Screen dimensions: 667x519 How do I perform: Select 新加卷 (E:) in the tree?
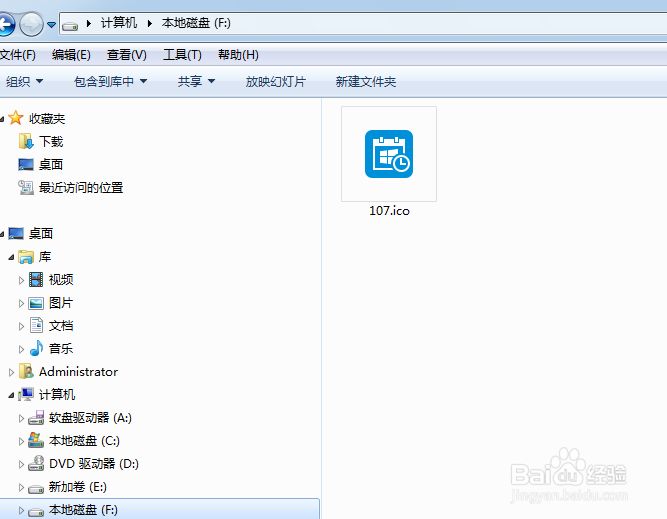(x=78, y=487)
